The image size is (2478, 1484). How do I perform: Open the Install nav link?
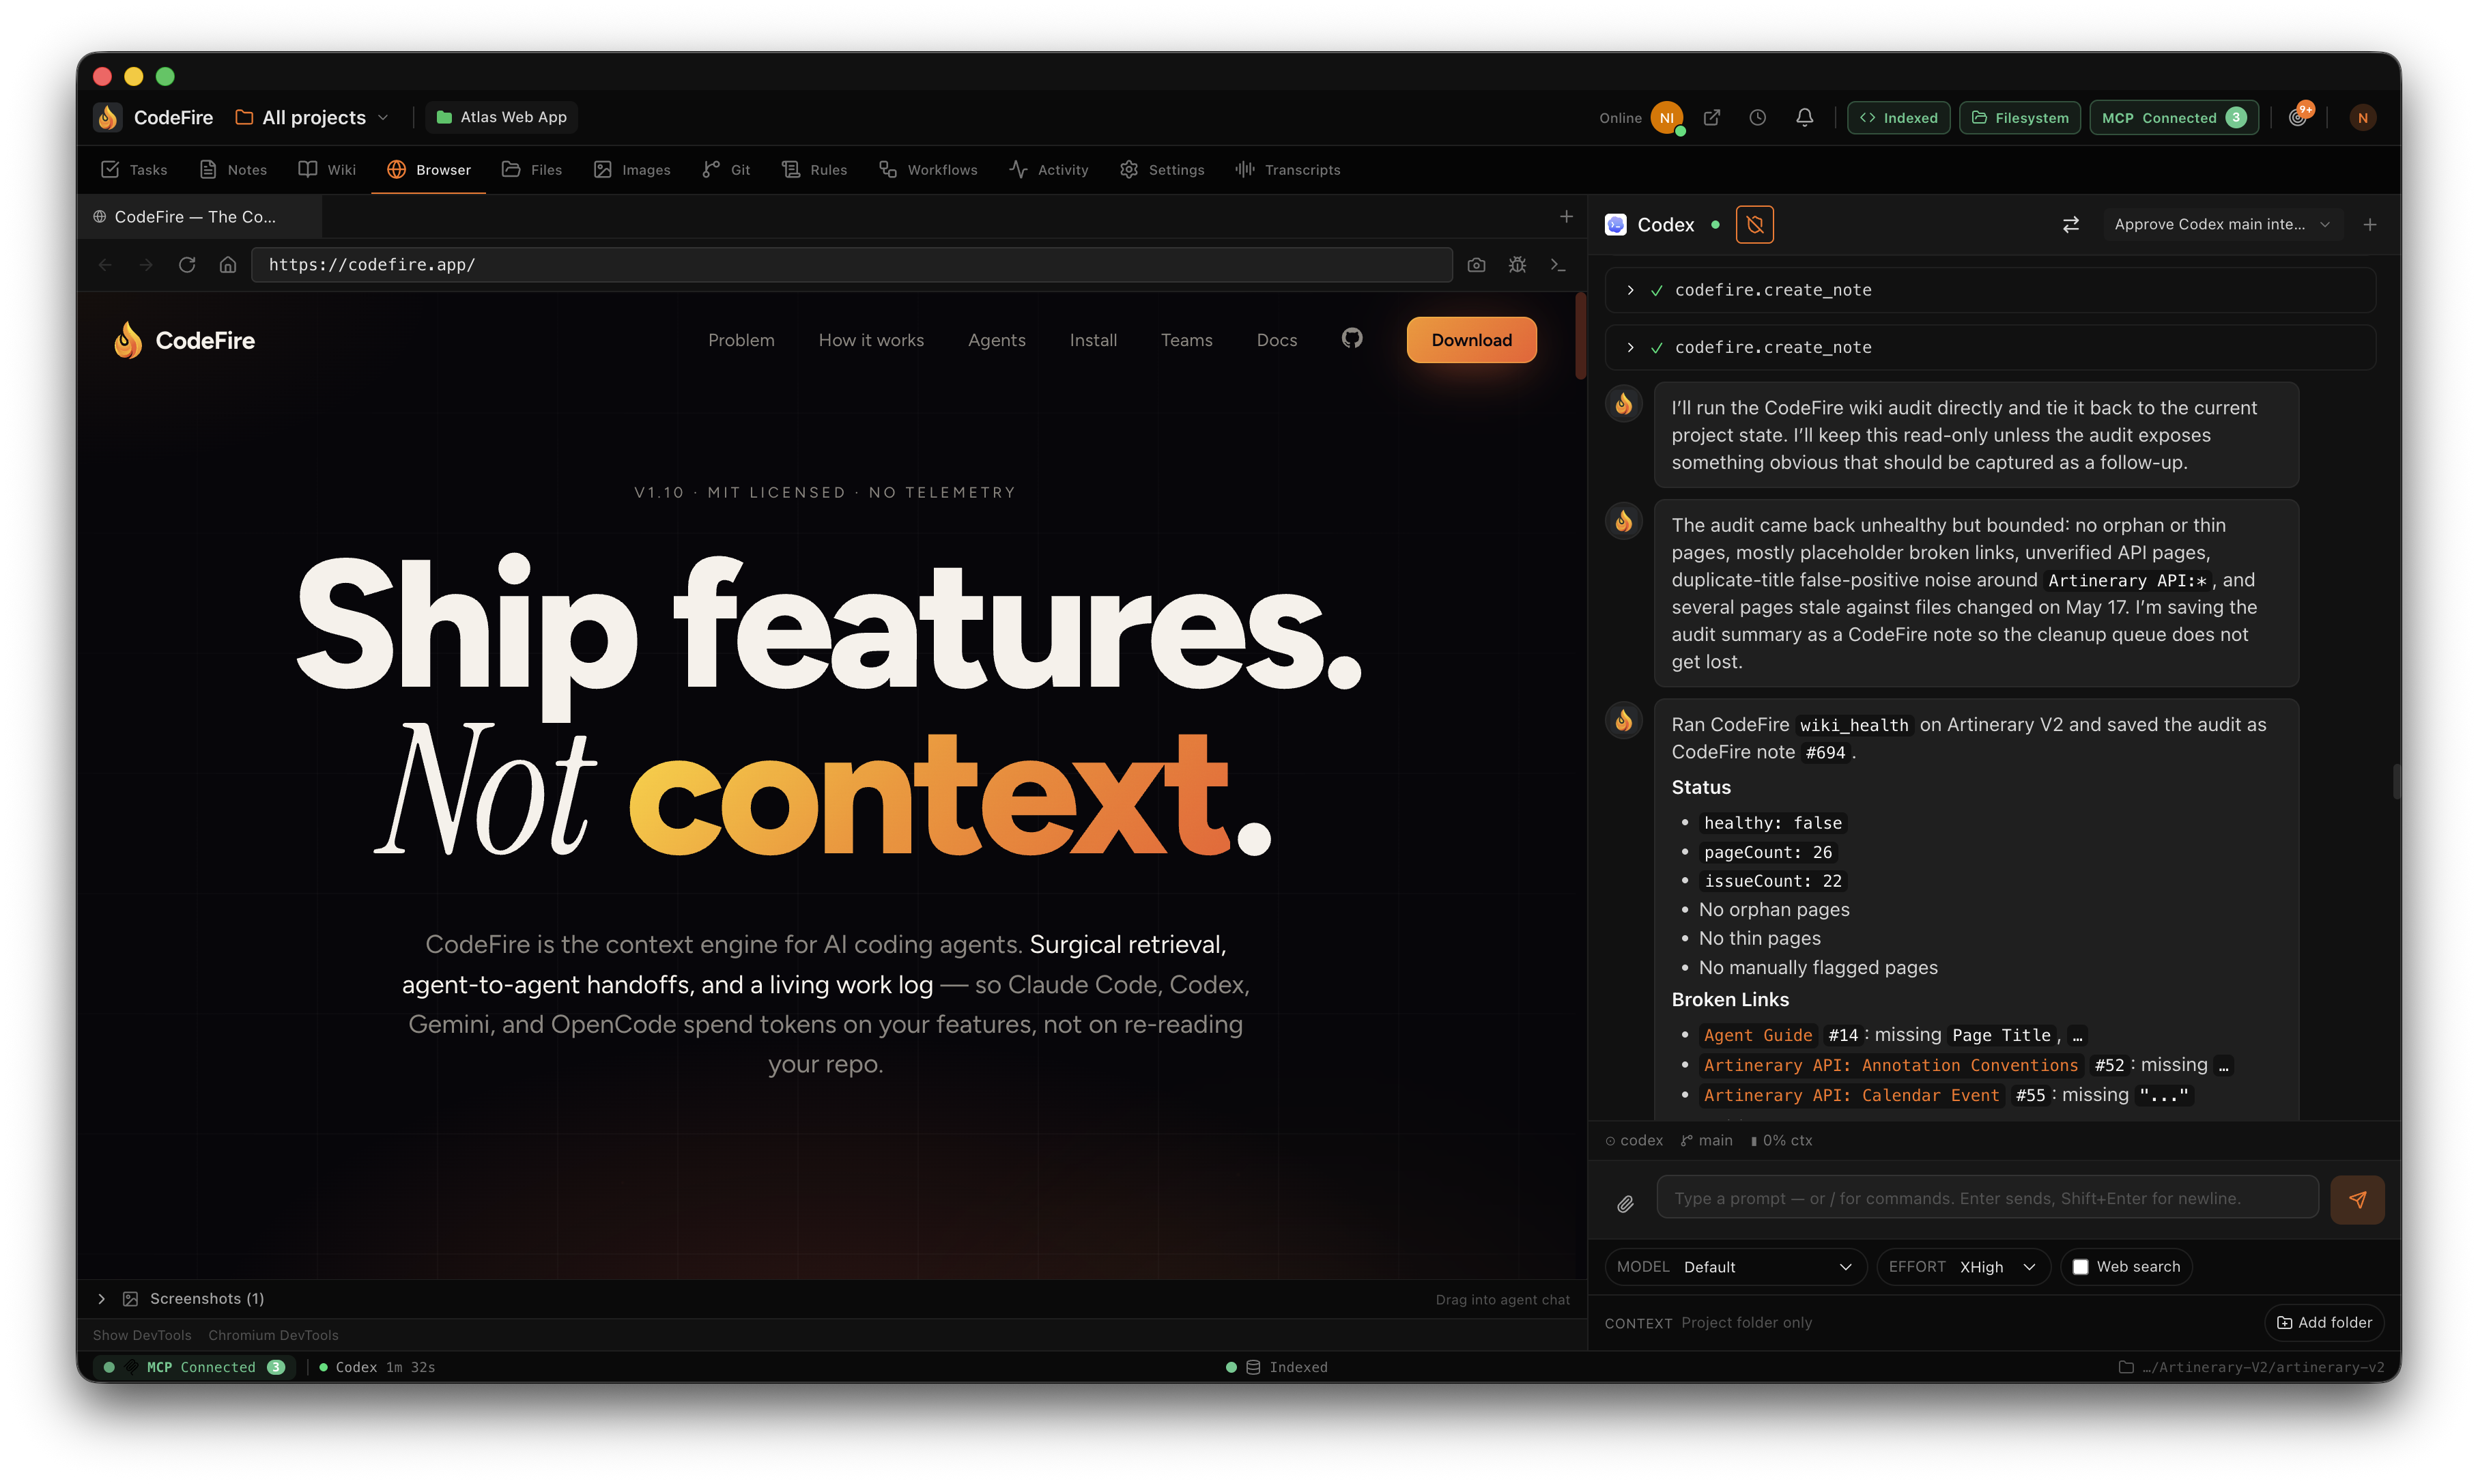1093,340
